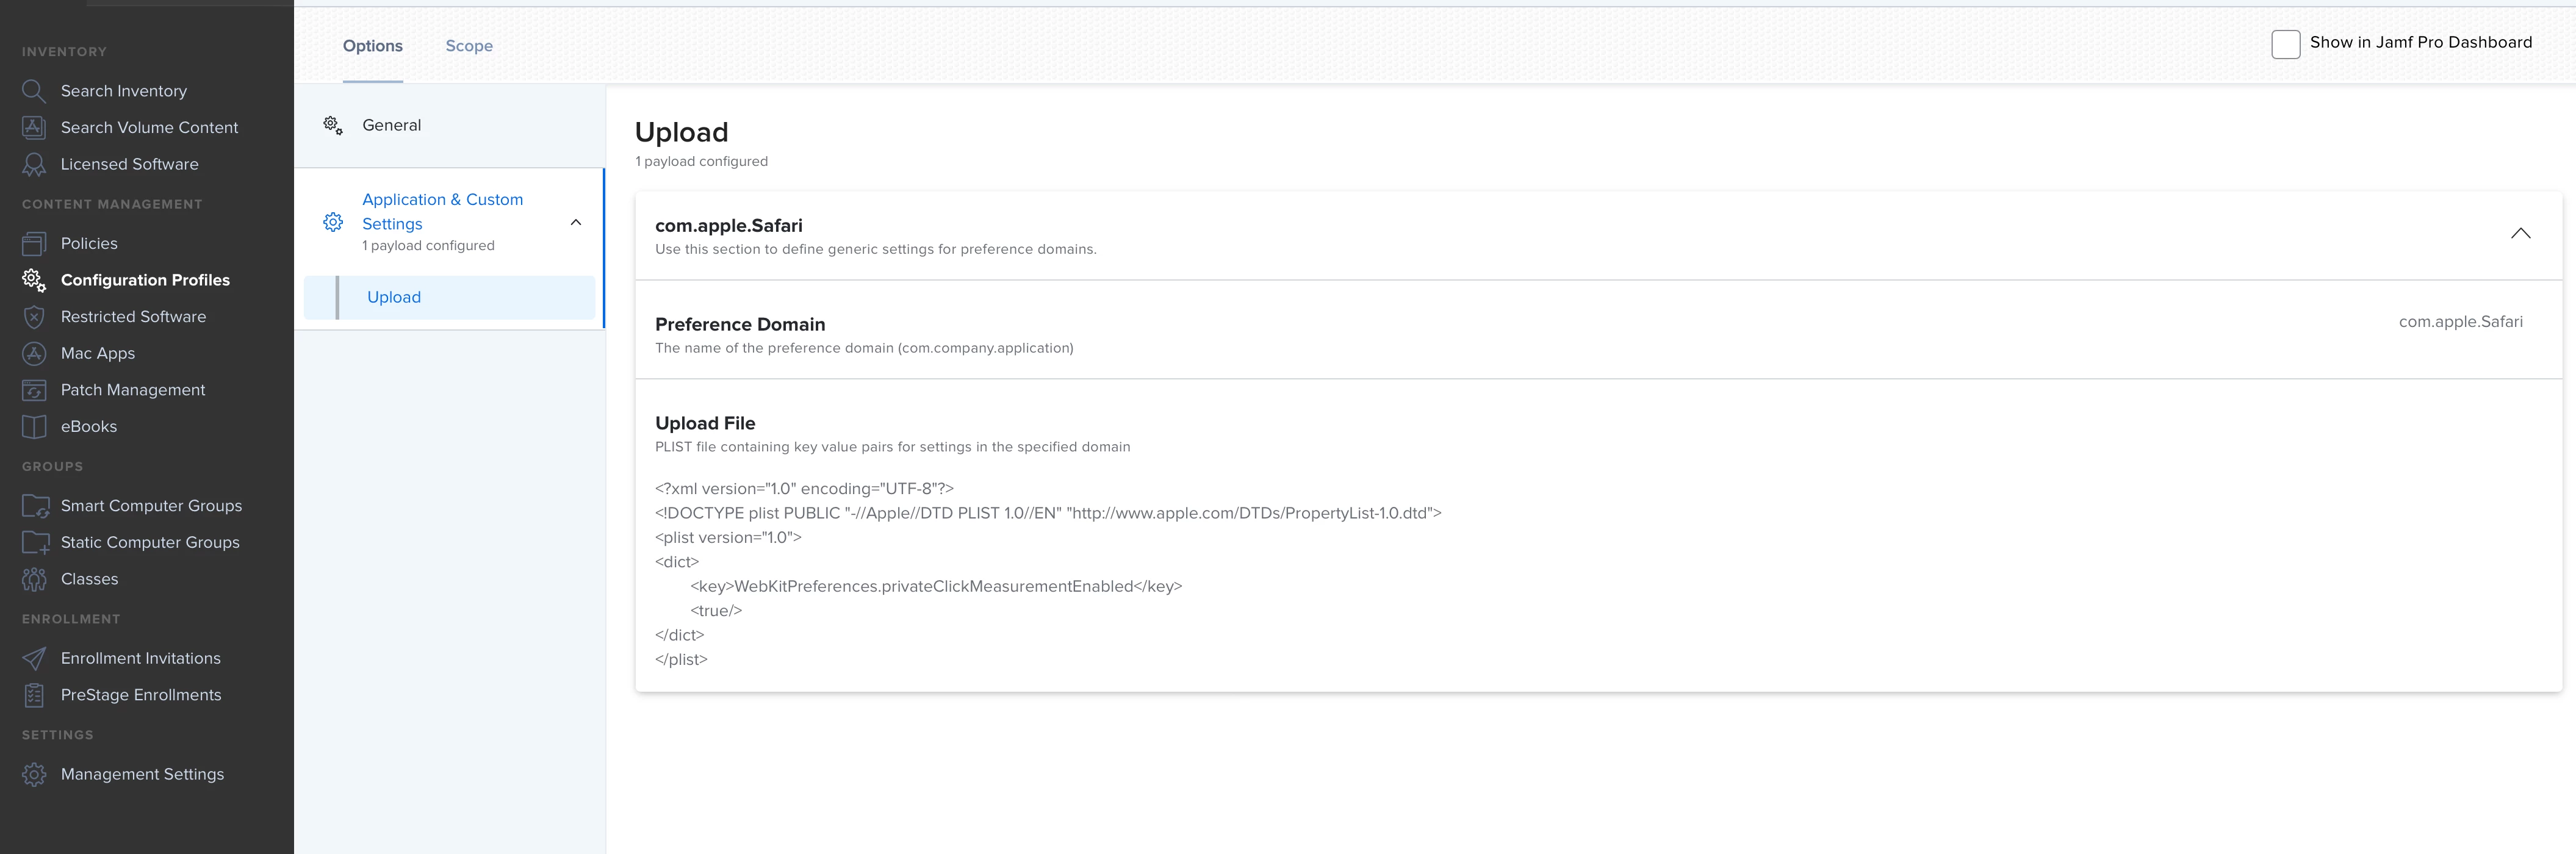Switch to the Scope tab
This screenshot has height=854, width=2576.
tap(469, 46)
